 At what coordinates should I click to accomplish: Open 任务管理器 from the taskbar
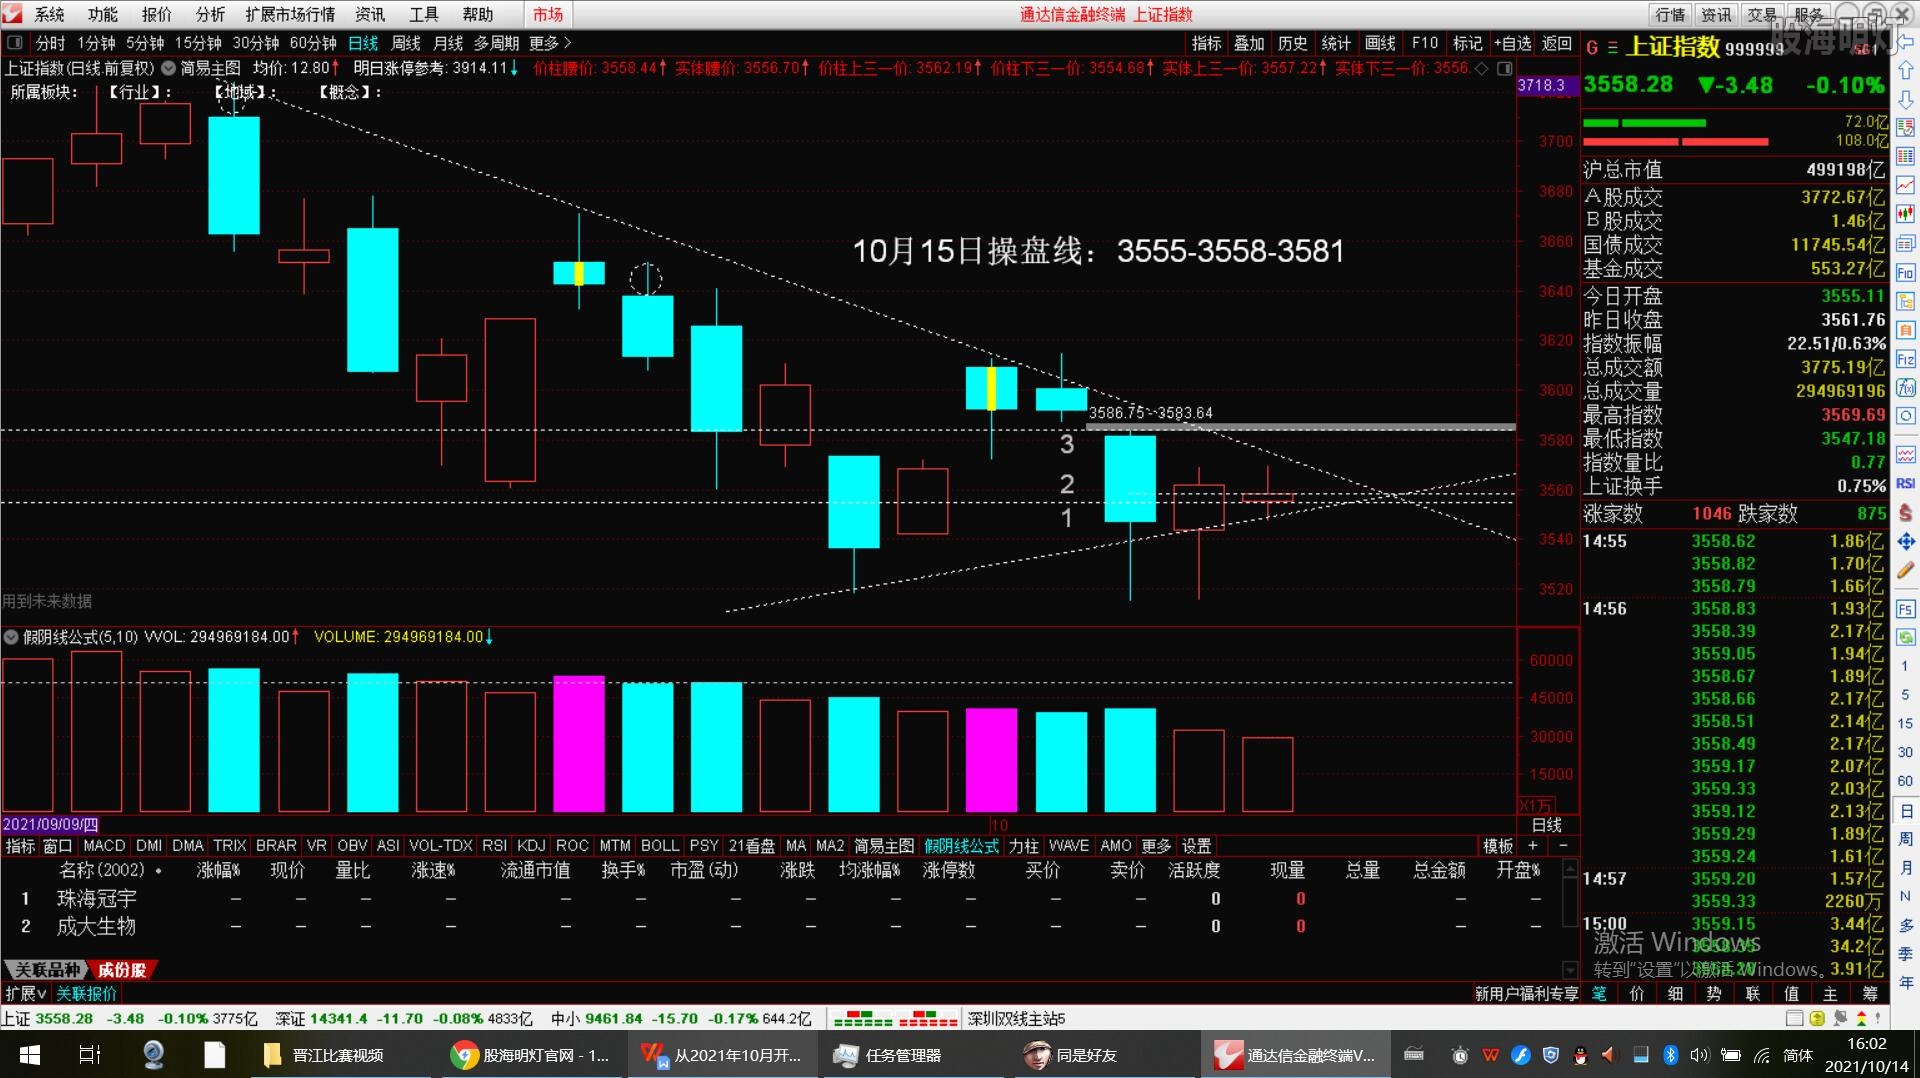(x=887, y=1055)
